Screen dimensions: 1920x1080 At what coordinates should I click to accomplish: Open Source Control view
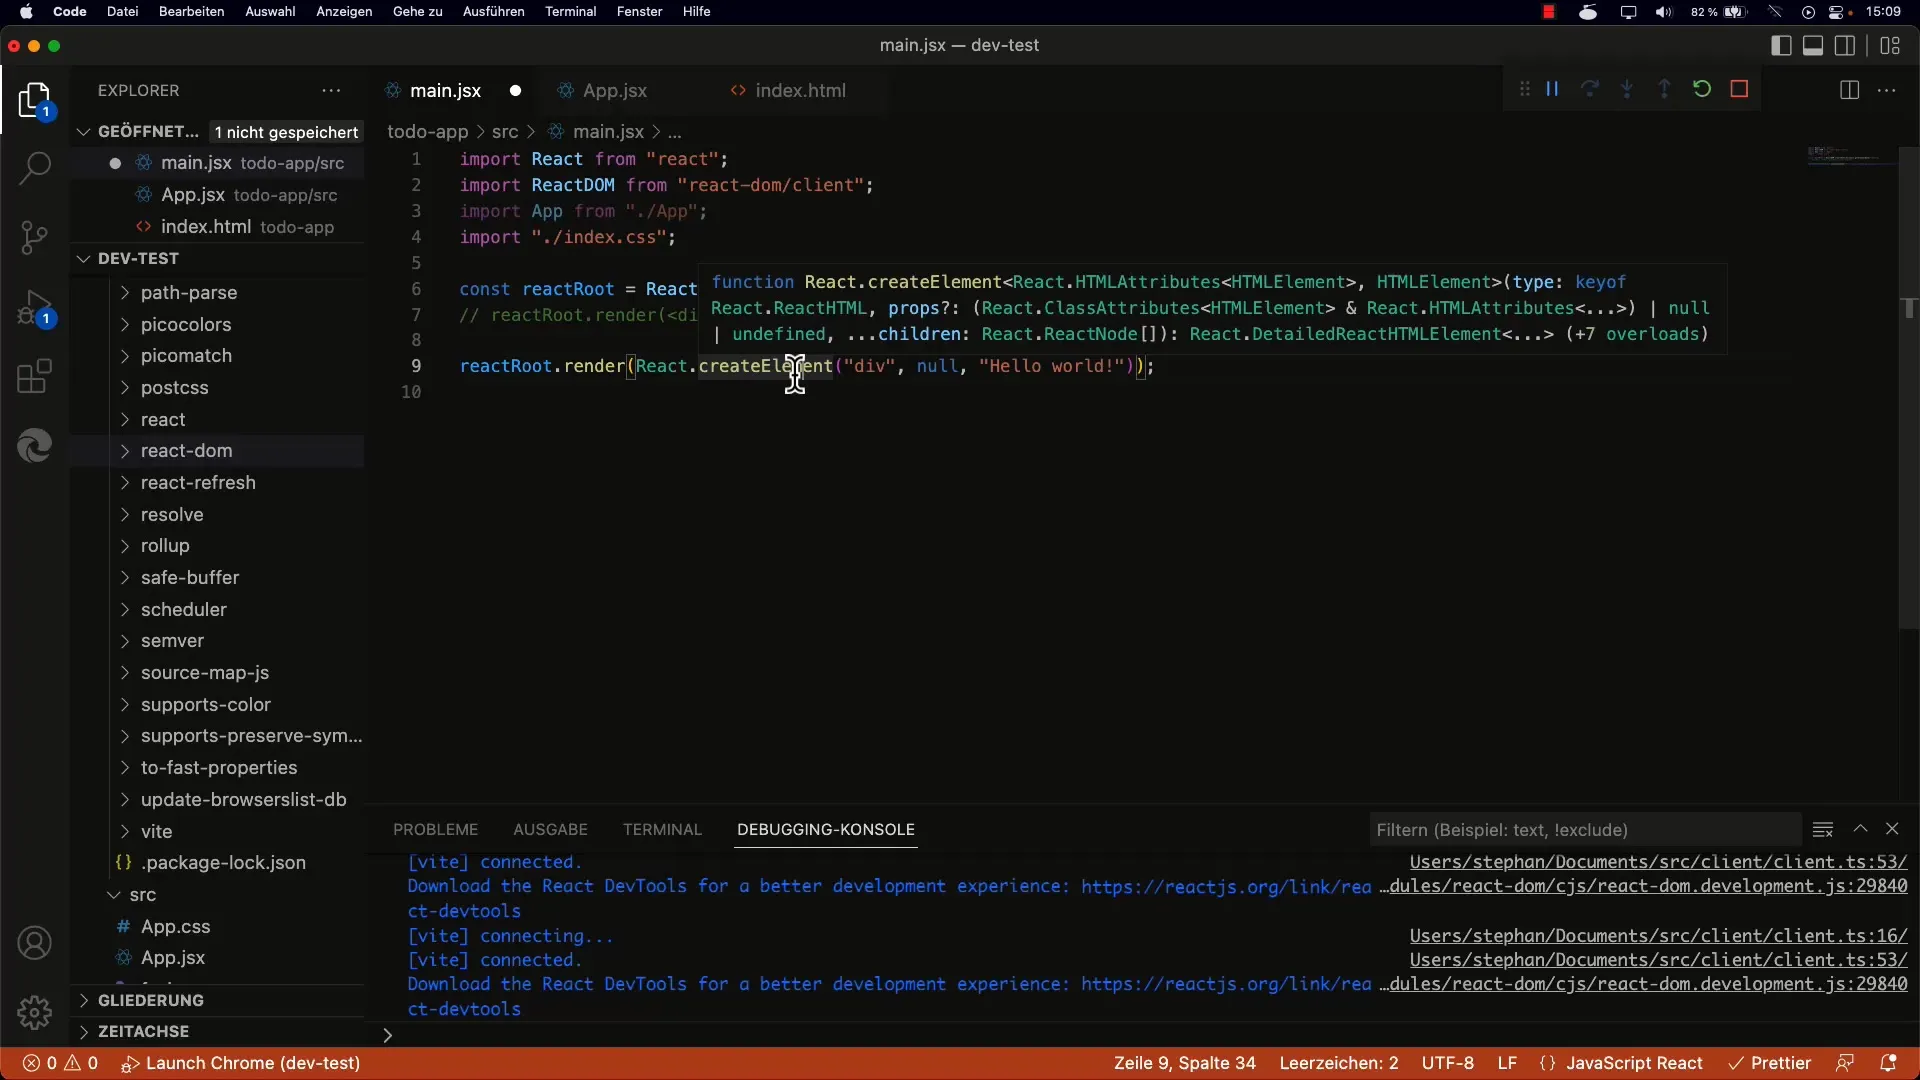35,237
